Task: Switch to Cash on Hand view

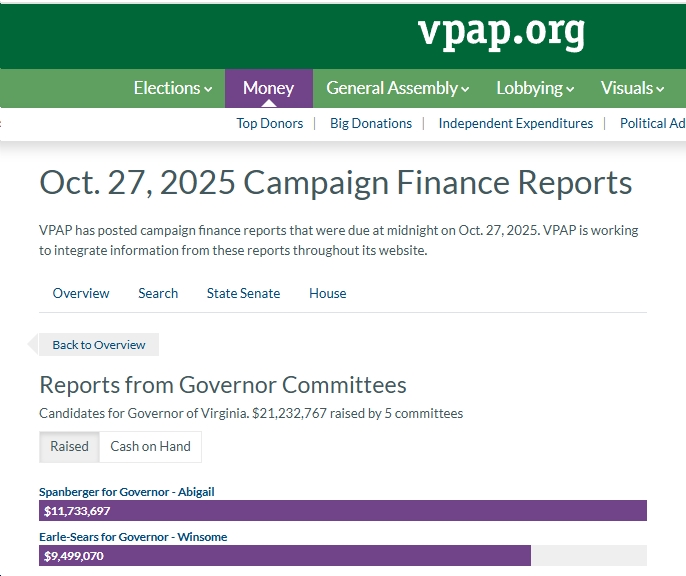Action: click(x=150, y=446)
